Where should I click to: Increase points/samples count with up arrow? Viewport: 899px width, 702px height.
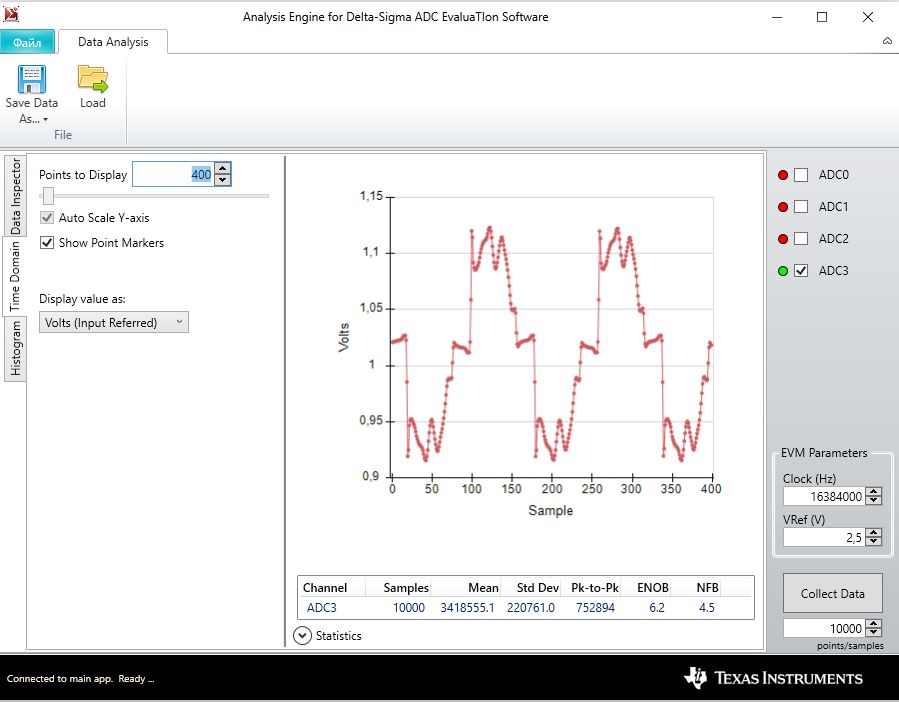[x=874, y=623]
